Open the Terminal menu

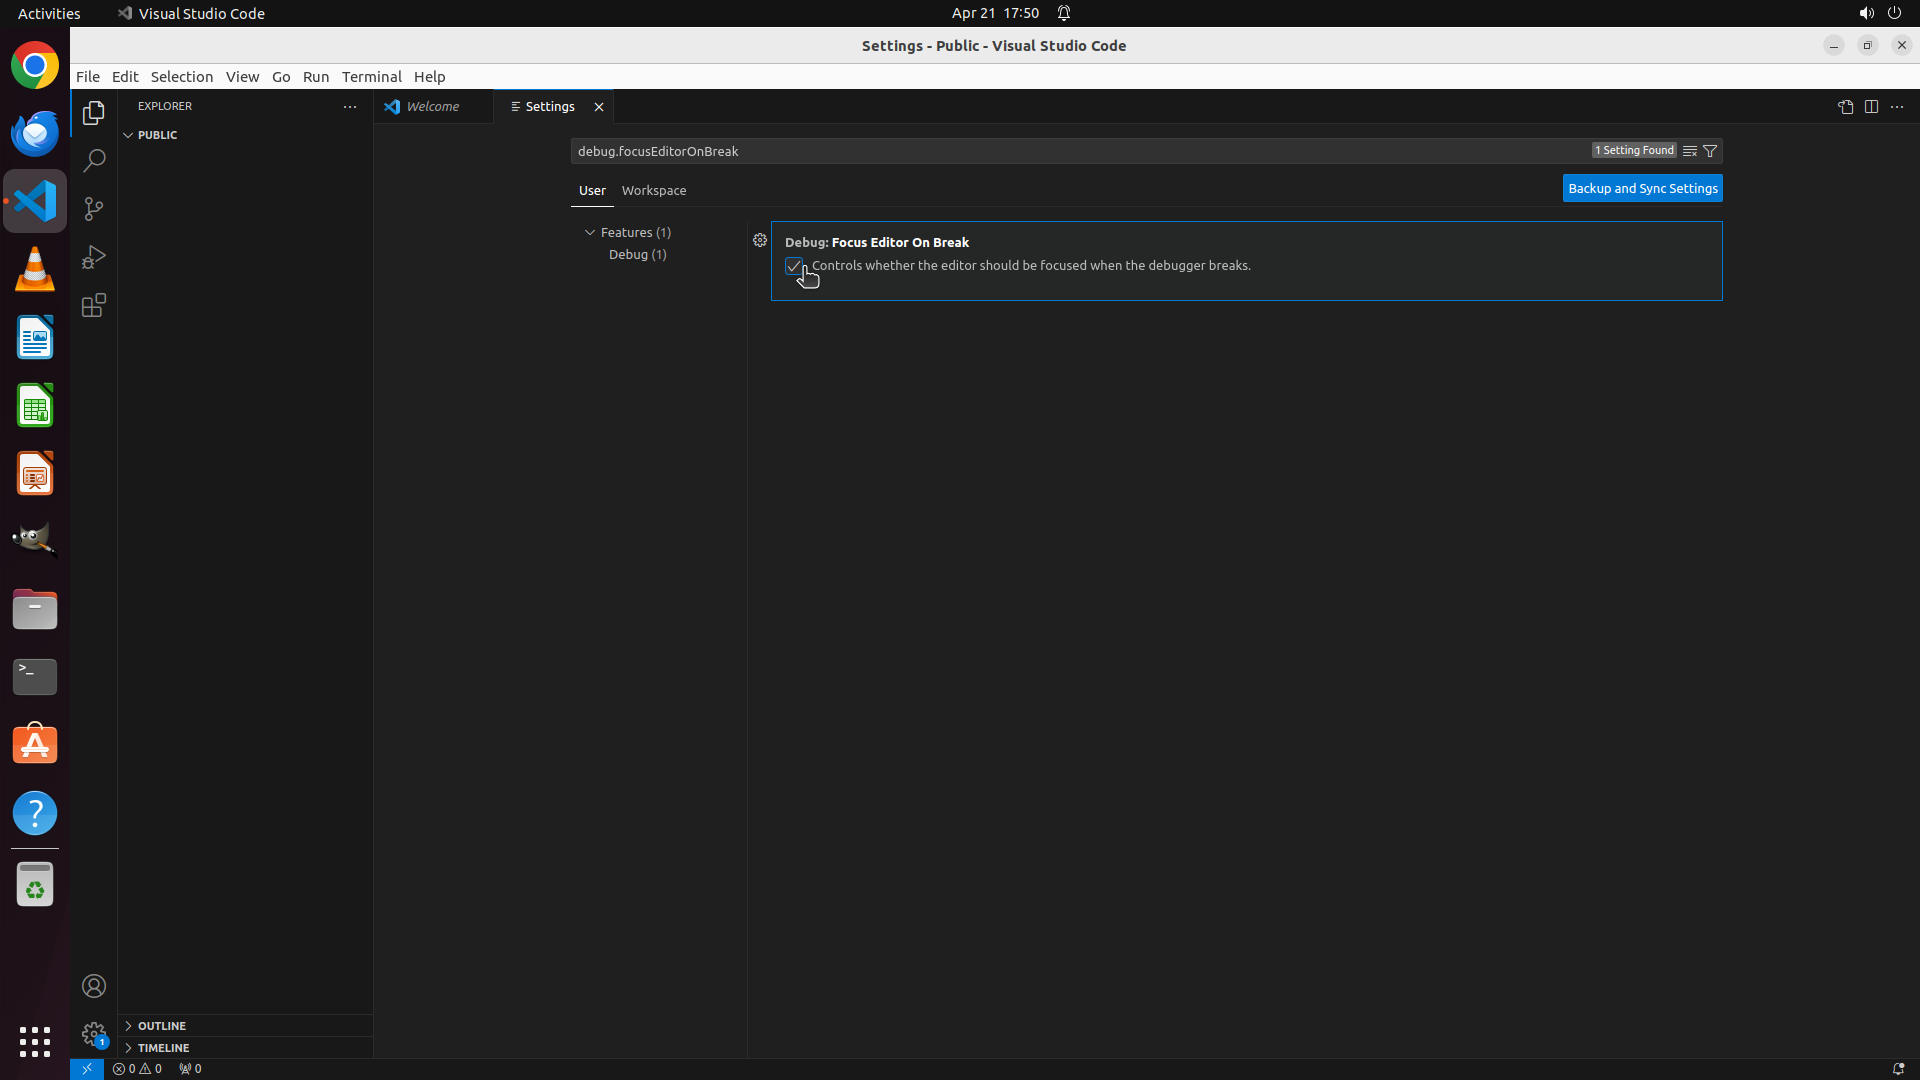[371, 77]
